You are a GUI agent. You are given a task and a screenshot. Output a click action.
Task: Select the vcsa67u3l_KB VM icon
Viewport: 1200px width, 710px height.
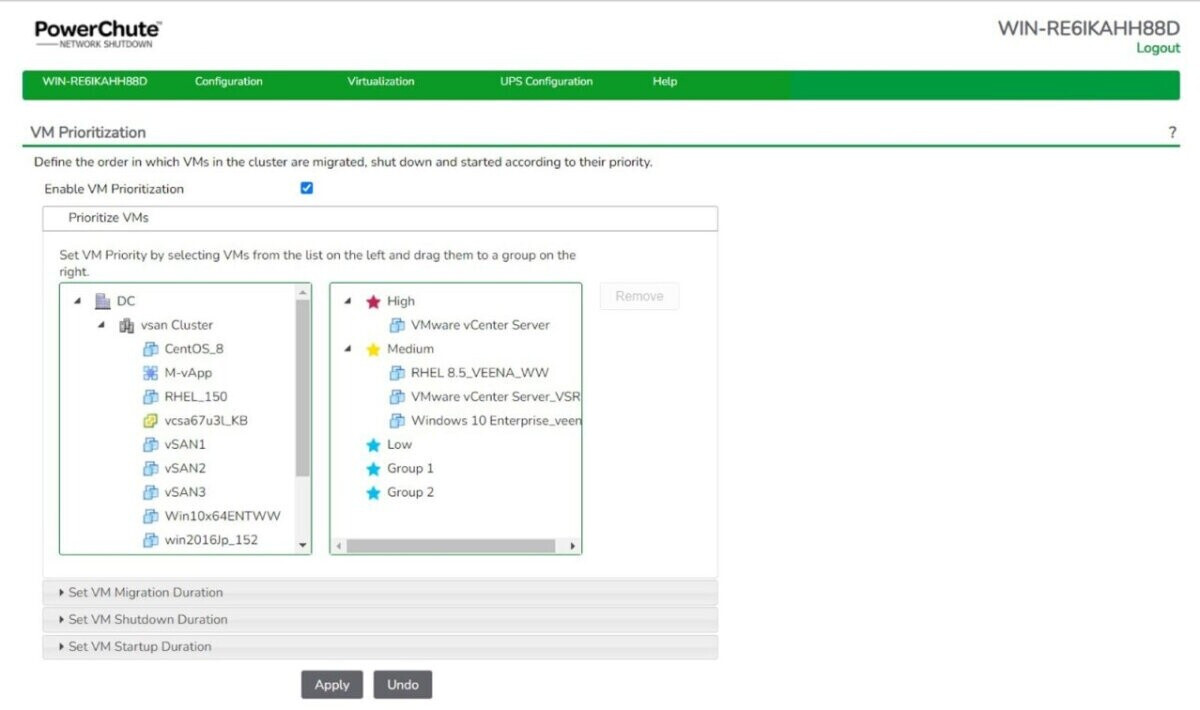151,421
